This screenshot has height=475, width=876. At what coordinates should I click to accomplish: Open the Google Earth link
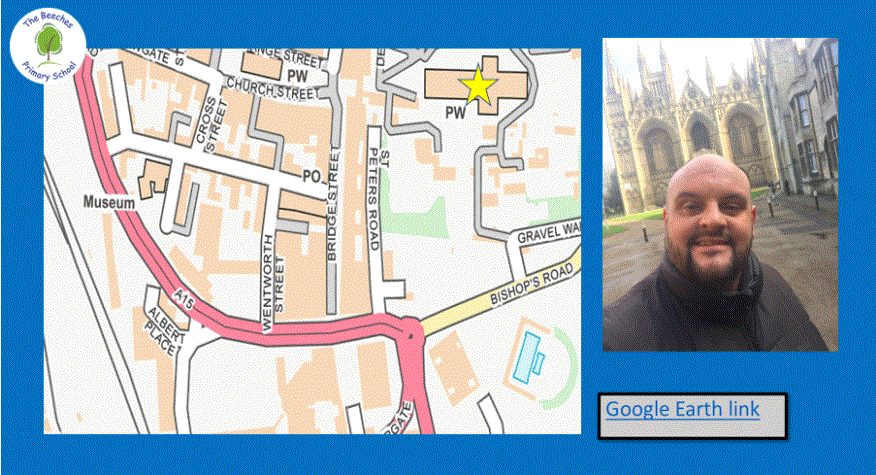tap(682, 409)
